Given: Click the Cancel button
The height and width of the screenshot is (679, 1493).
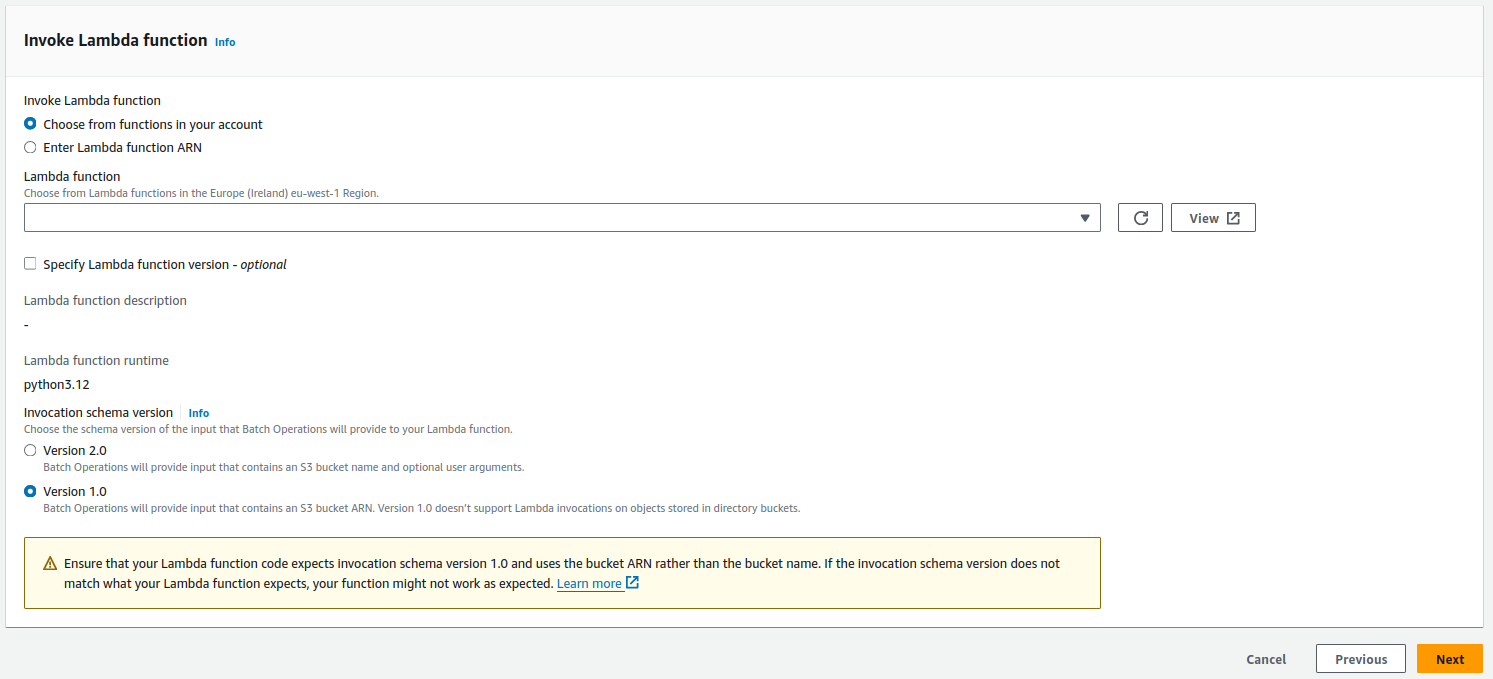Looking at the screenshot, I should [1266, 659].
